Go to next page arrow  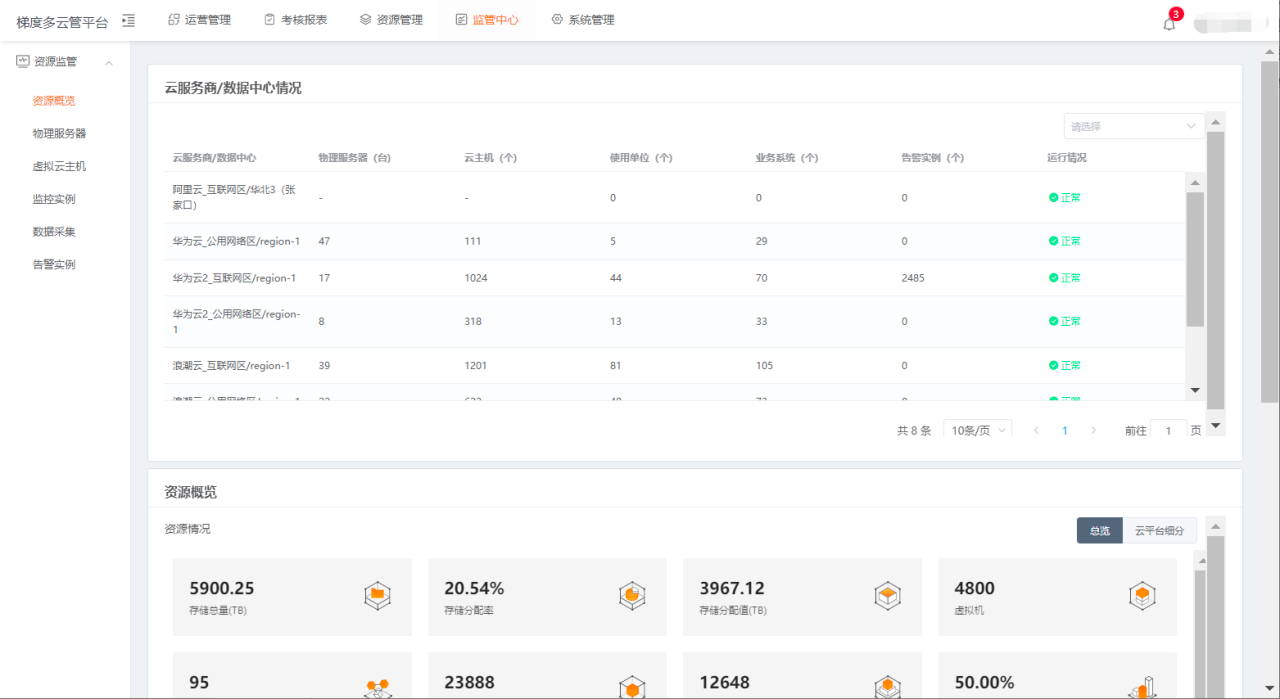click(x=1093, y=430)
